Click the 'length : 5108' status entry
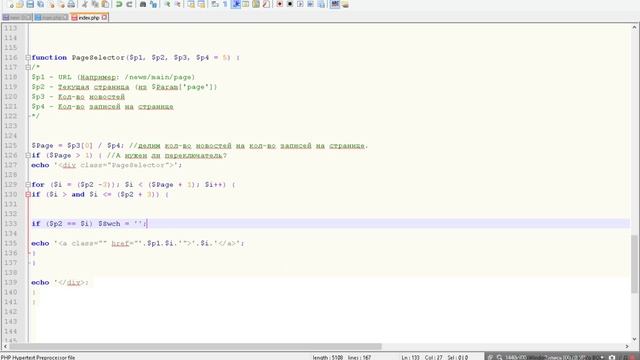The width and height of the screenshot is (640, 360). click(328, 357)
